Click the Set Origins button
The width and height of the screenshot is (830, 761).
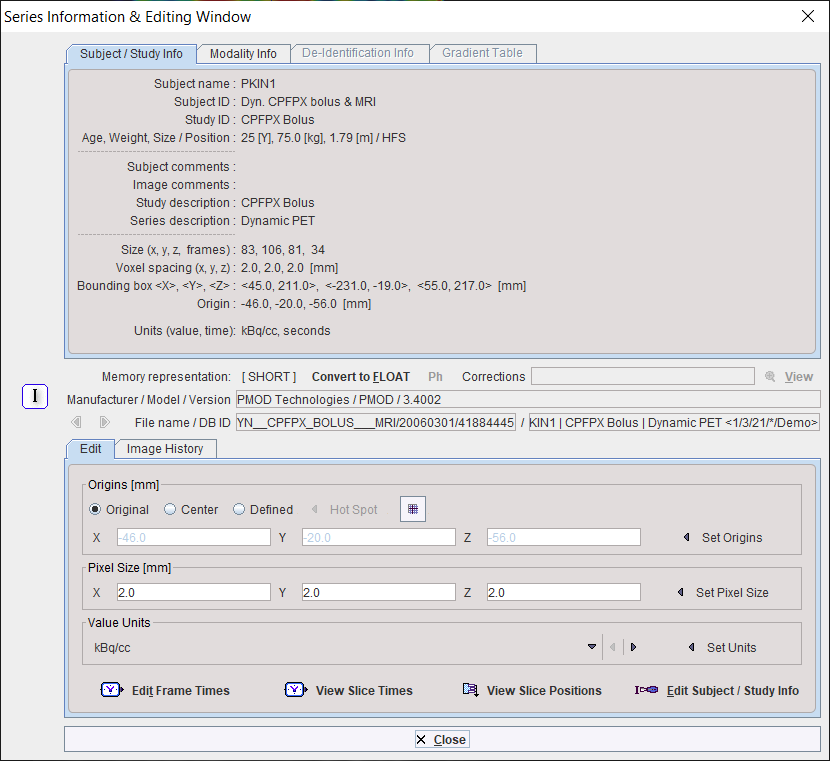(732, 538)
